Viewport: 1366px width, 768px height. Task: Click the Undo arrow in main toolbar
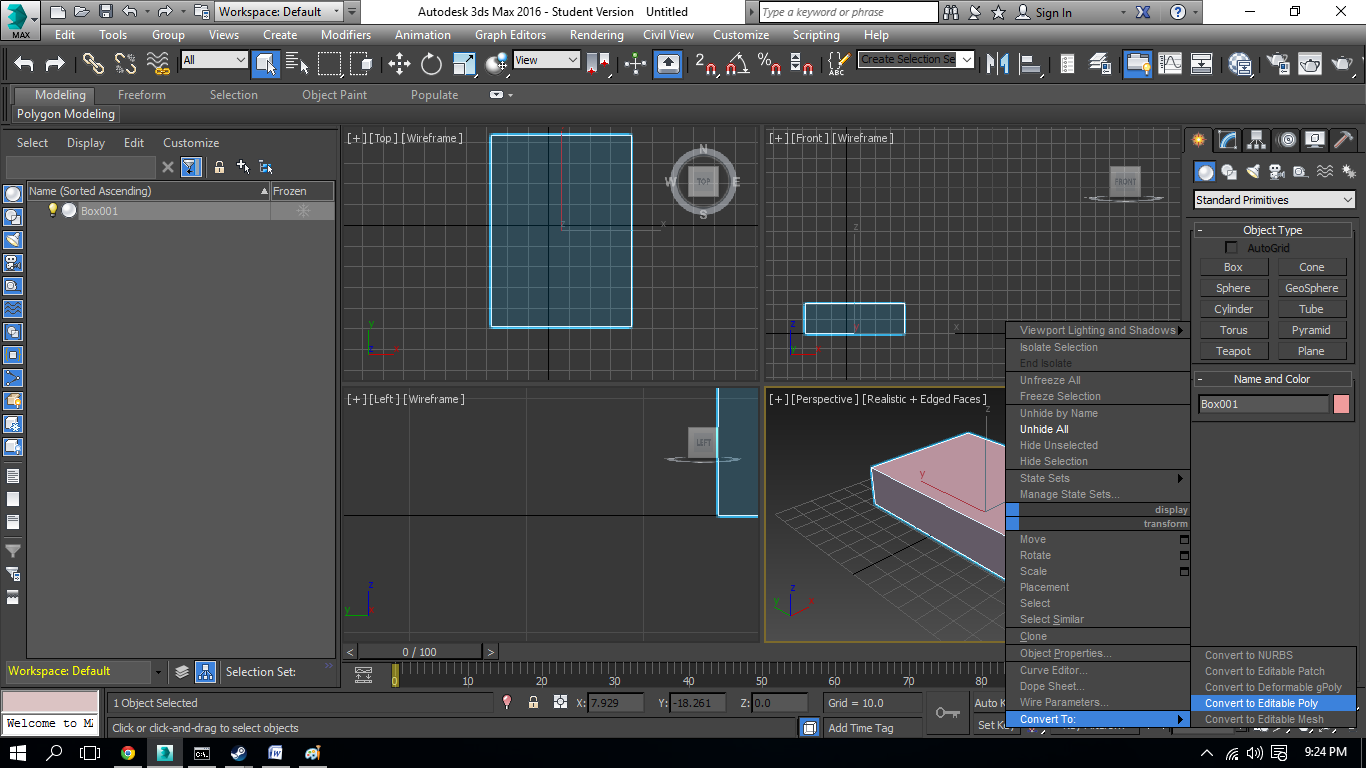[x=24, y=64]
